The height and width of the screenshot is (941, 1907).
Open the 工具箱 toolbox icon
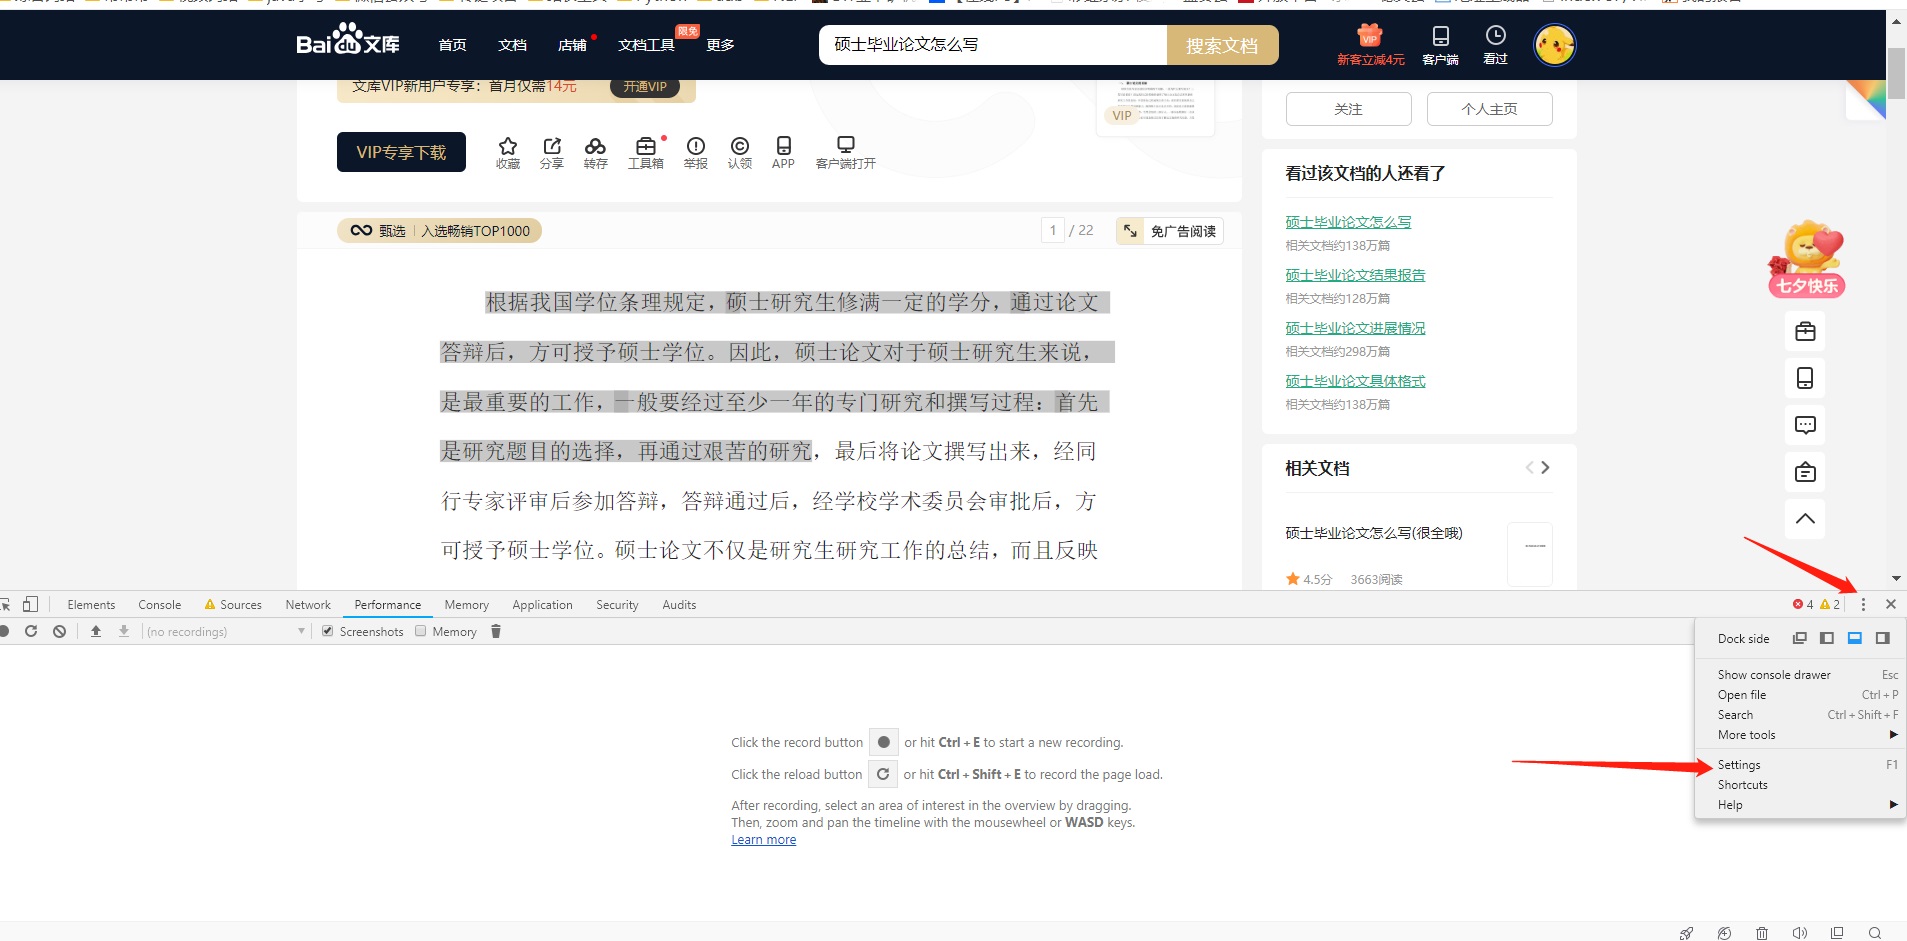point(645,146)
